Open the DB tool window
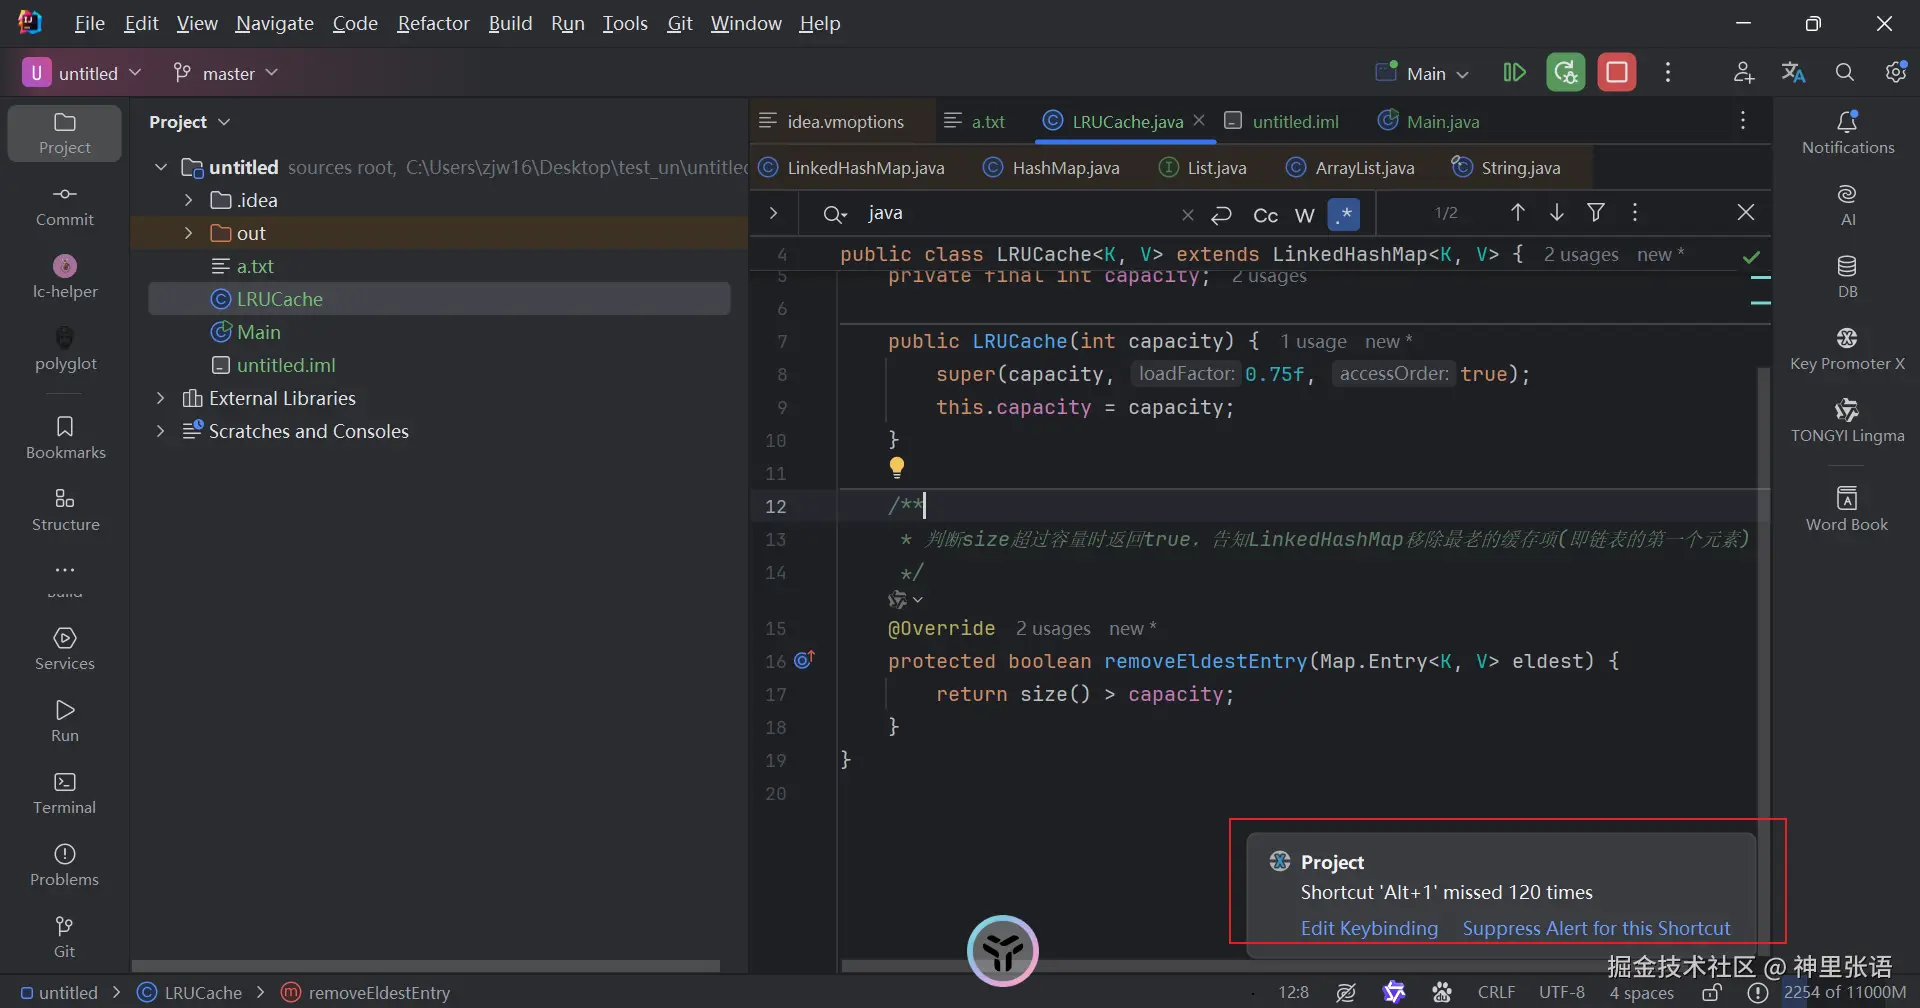Screen dimensions: 1920x1008 click(1847, 277)
